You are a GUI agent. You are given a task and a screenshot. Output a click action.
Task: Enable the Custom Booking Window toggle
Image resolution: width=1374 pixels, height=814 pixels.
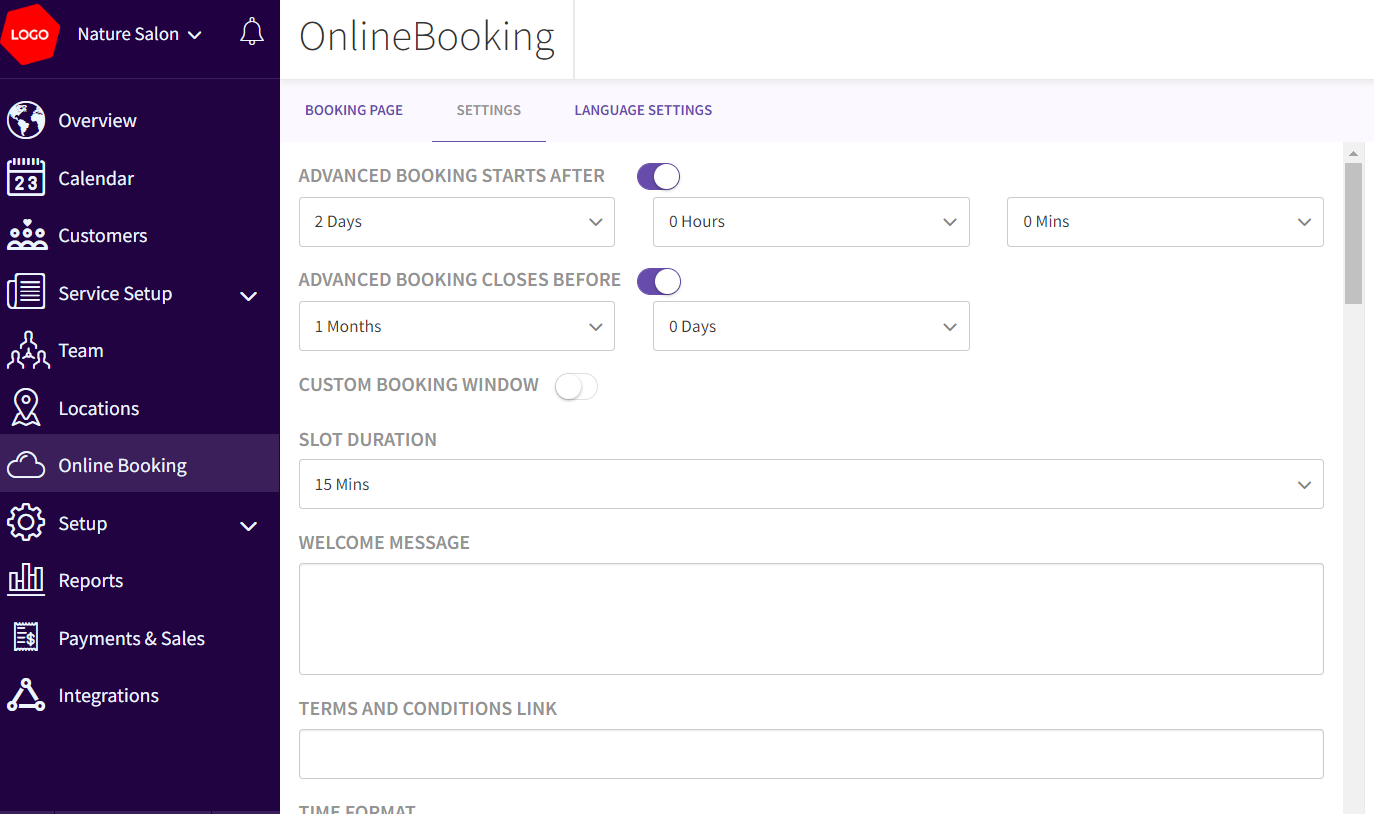576,385
